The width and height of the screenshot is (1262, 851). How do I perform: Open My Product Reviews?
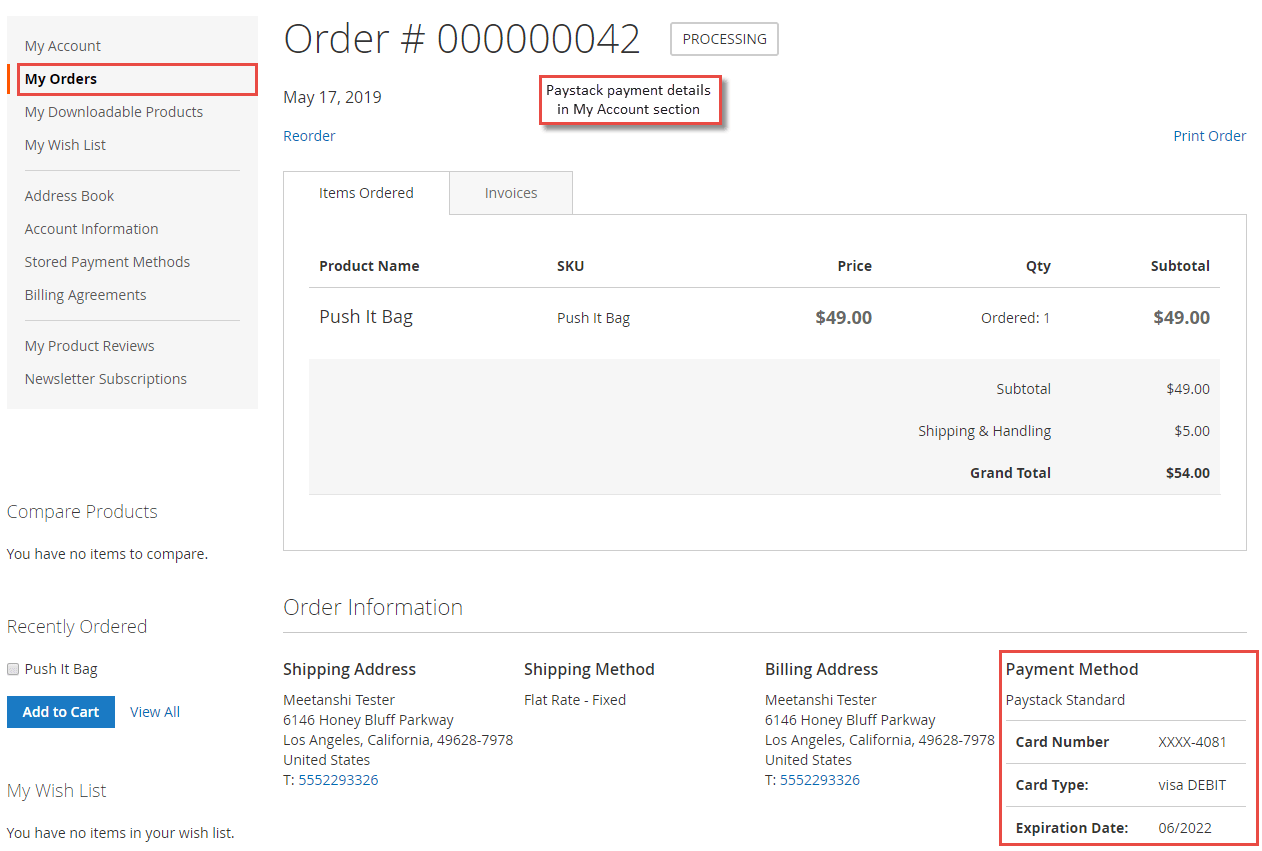point(89,345)
